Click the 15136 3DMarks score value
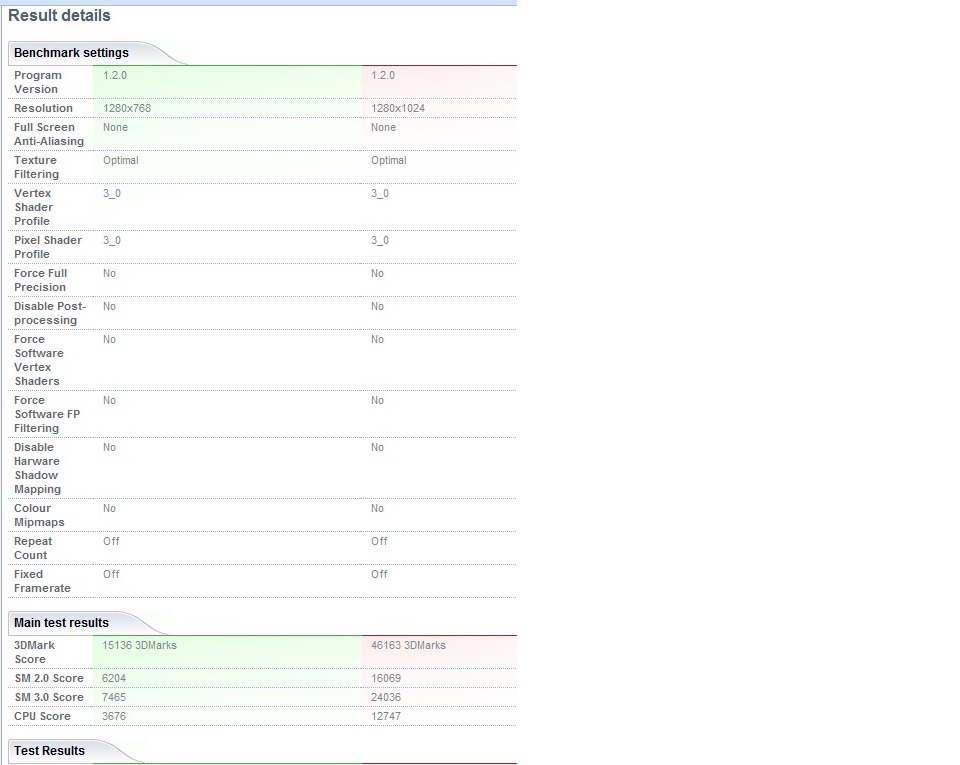The height and width of the screenshot is (765, 960). point(139,645)
